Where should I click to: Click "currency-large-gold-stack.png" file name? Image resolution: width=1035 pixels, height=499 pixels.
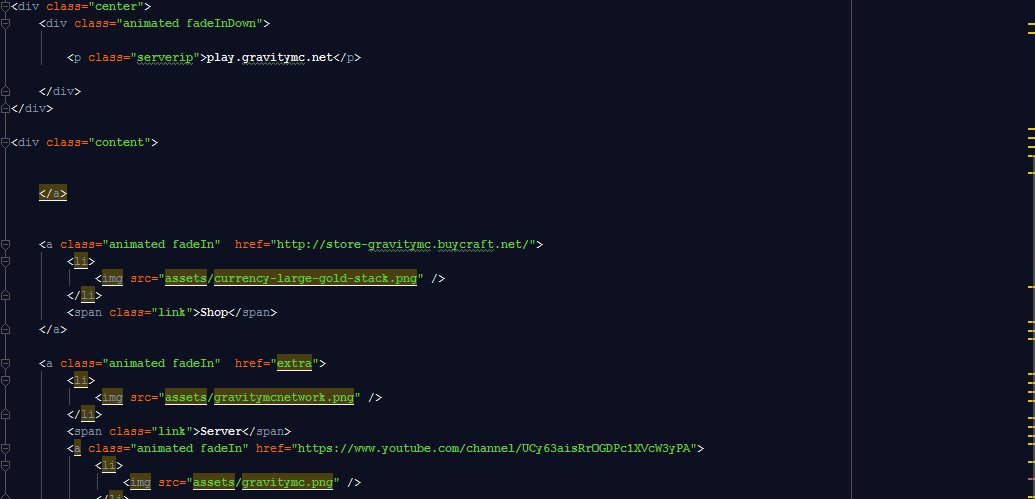[316, 279]
